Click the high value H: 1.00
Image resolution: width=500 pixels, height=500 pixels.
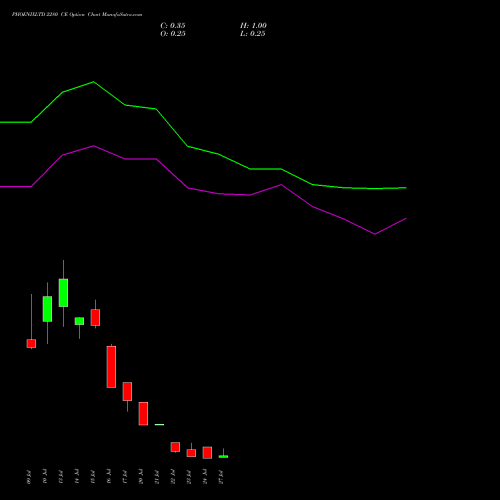253,26
